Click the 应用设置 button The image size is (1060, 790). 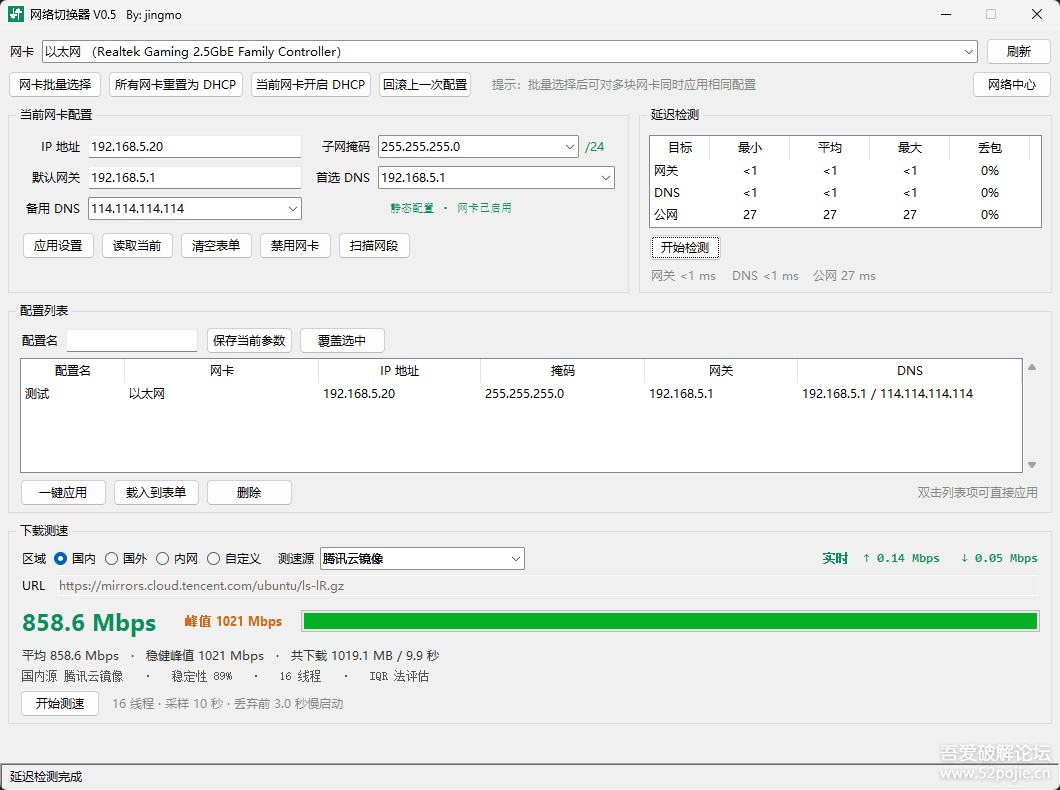point(58,246)
